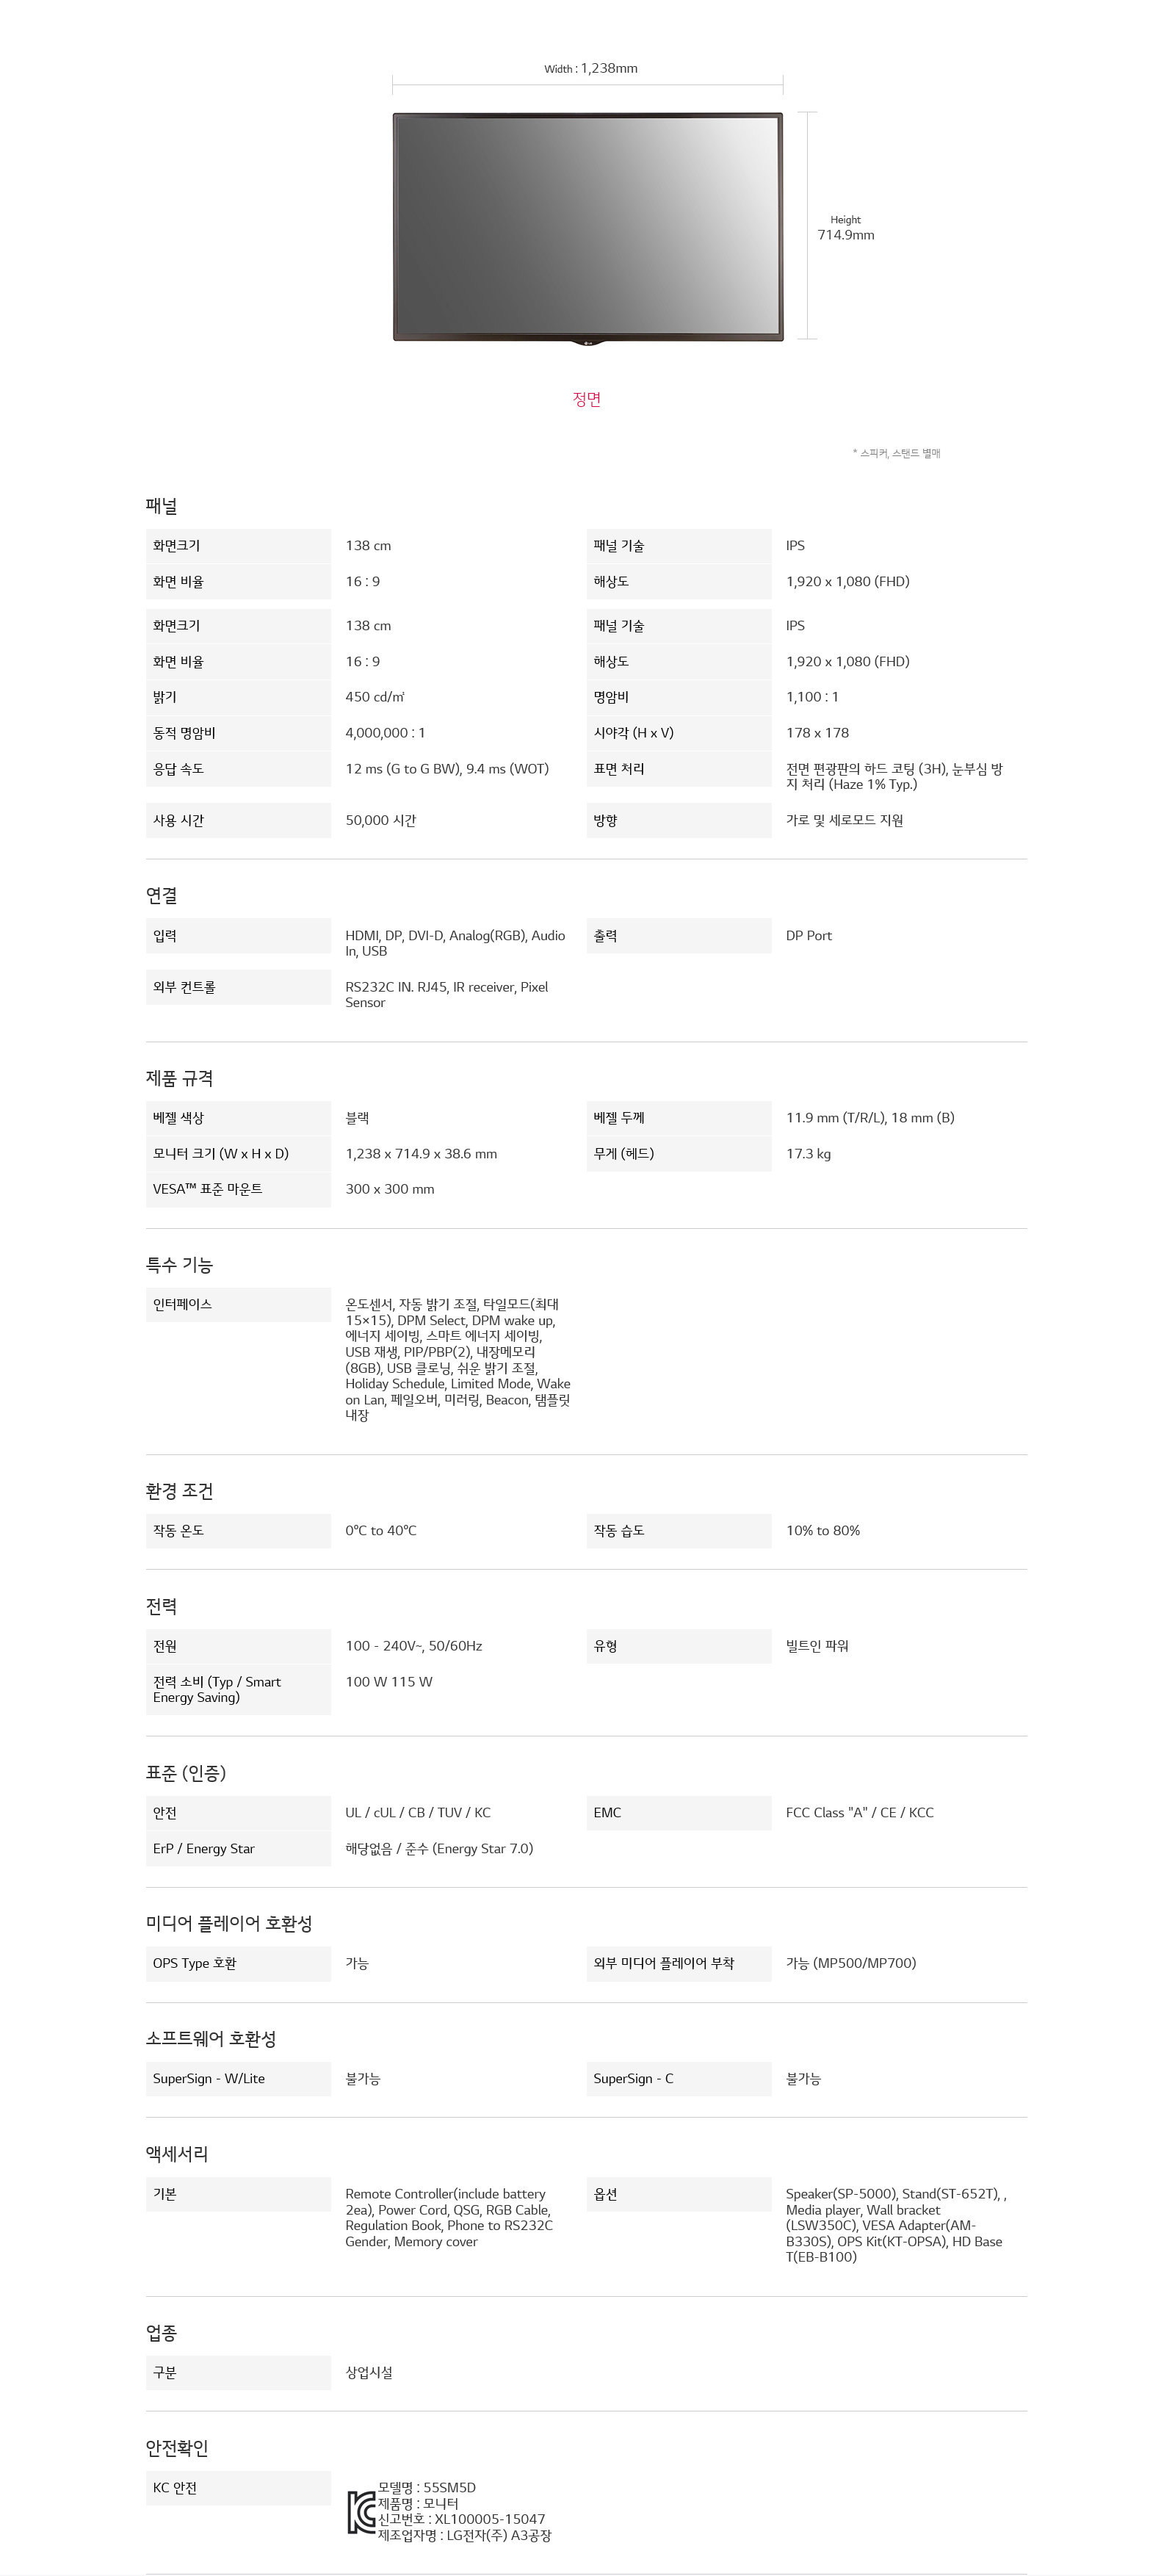
Task: Click the ErP / Energy Star row label
Action: click(x=204, y=1848)
